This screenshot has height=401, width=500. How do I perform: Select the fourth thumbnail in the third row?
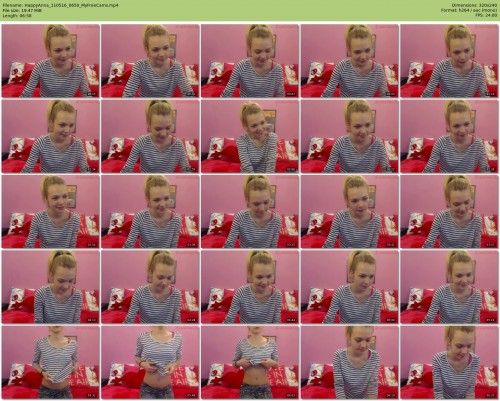(349, 211)
